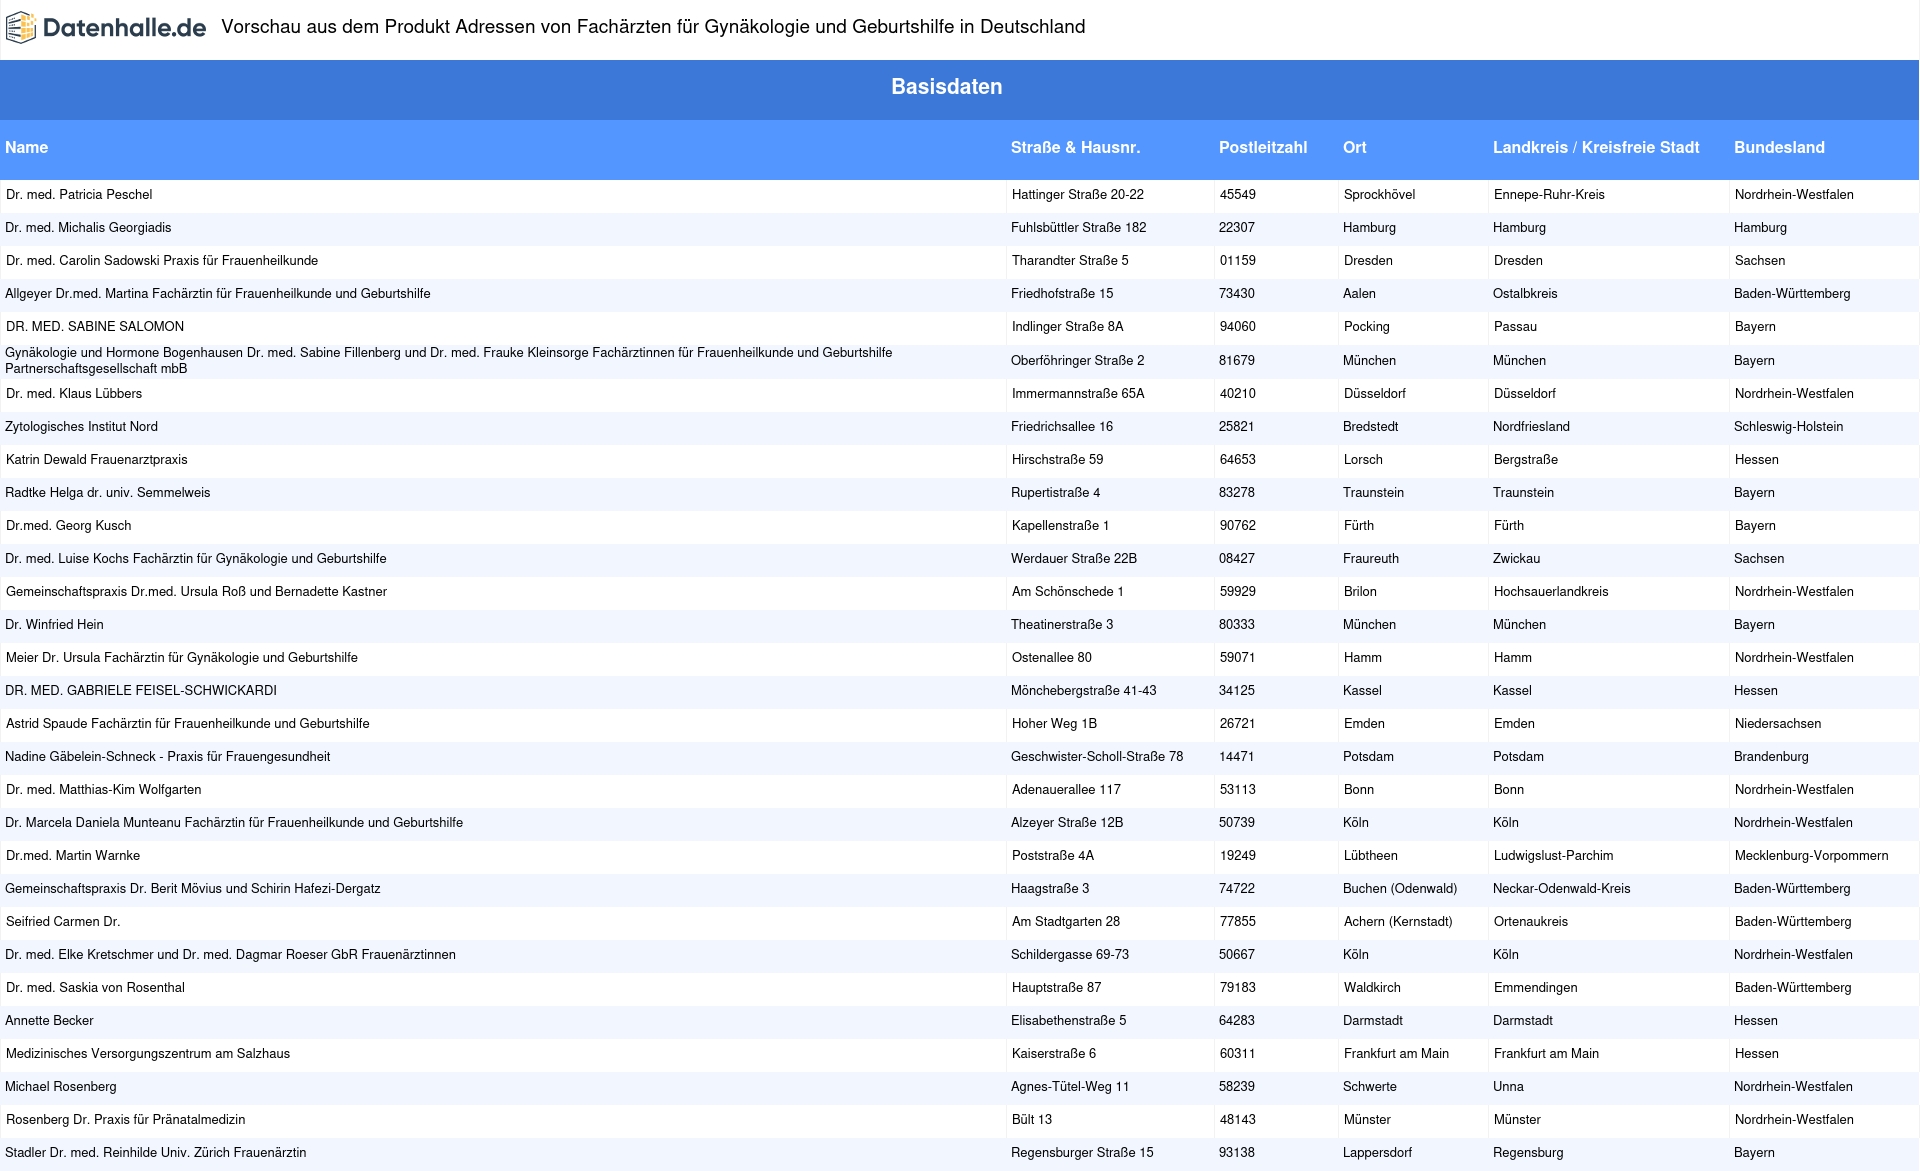Screen dimensions: 1920x1171
Task: Click Dr. med. Carolin Sadowski Praxis row name
Action: 162,261
